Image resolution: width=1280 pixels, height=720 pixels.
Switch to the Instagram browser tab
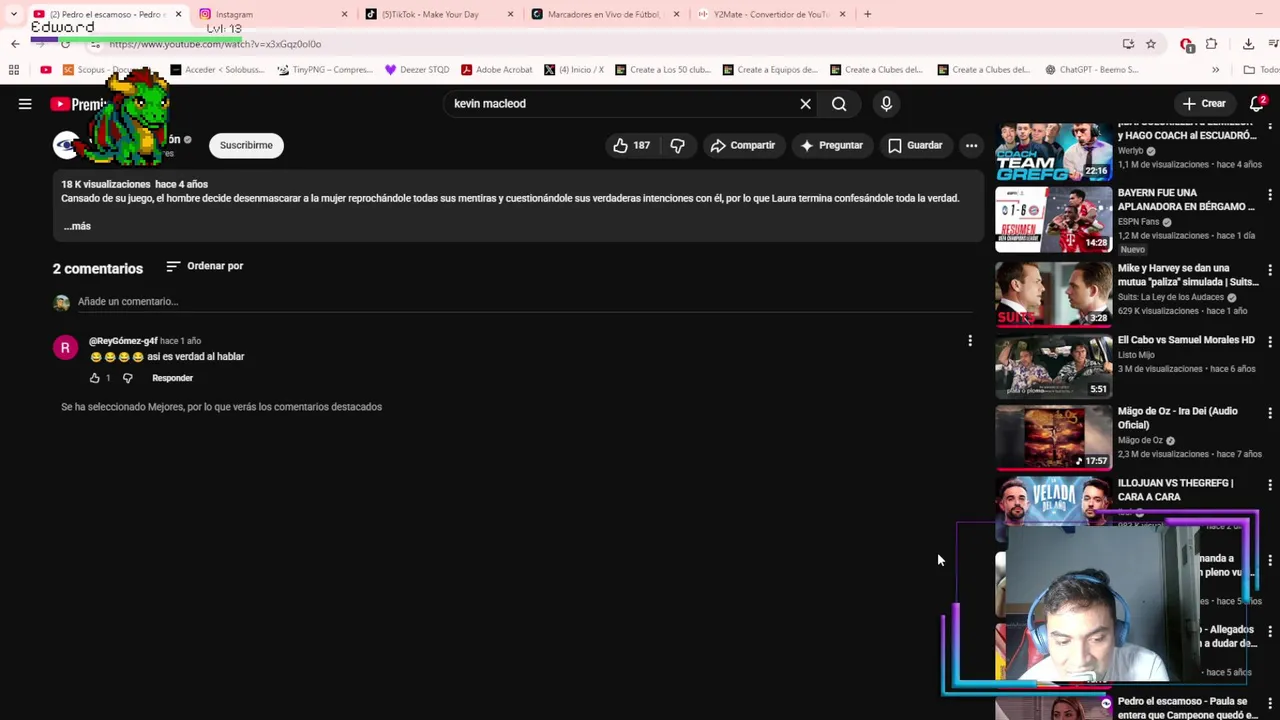pos(274,14)
